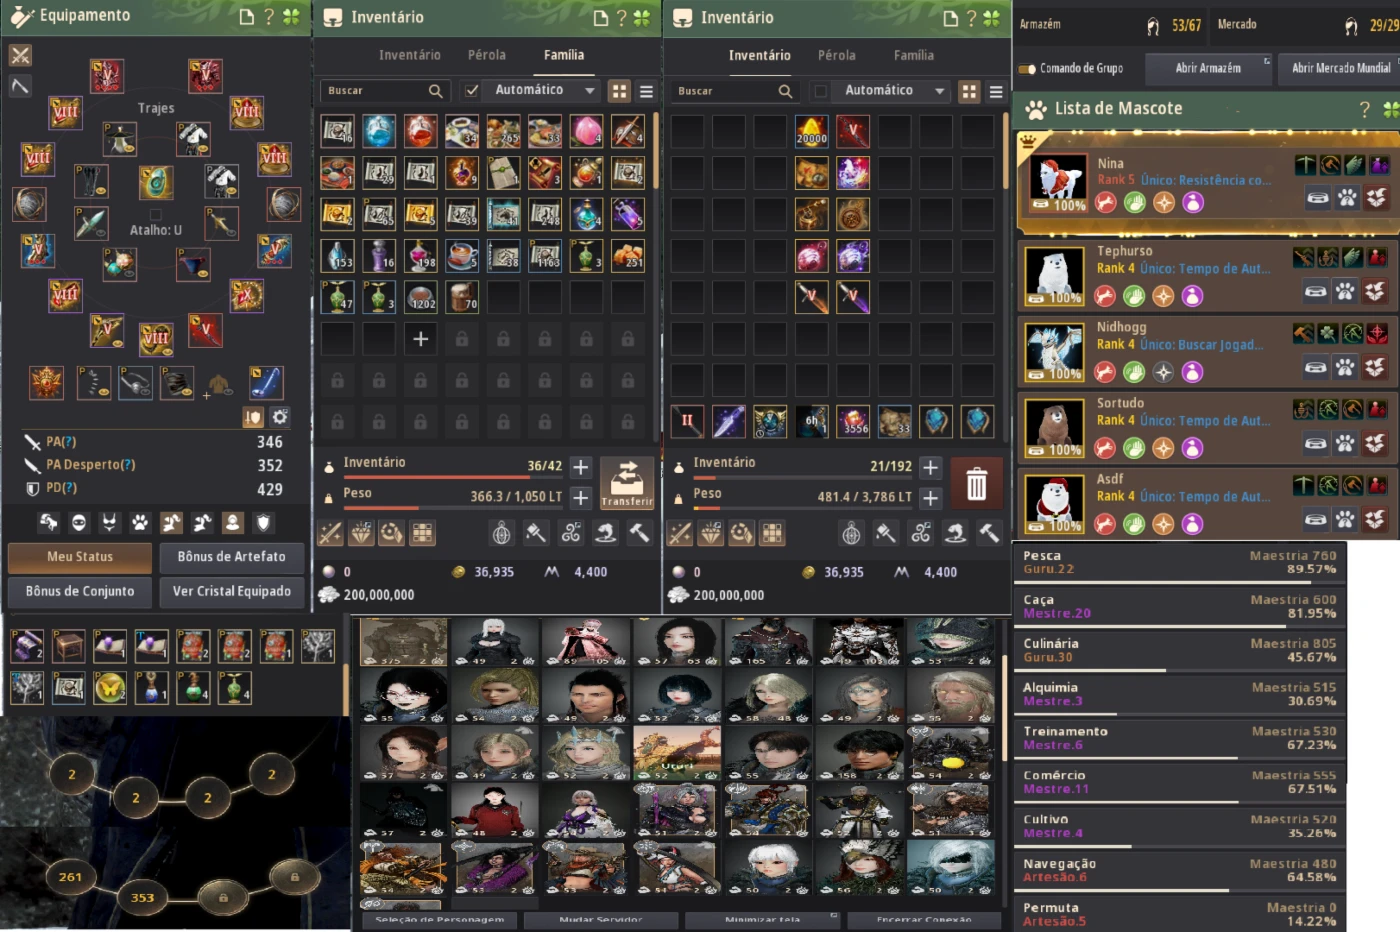This screenshot has width=1400, height=932.
Task: Expand weight with plus beside 481.4 / 3,786 LT
Action: (931, 497)
